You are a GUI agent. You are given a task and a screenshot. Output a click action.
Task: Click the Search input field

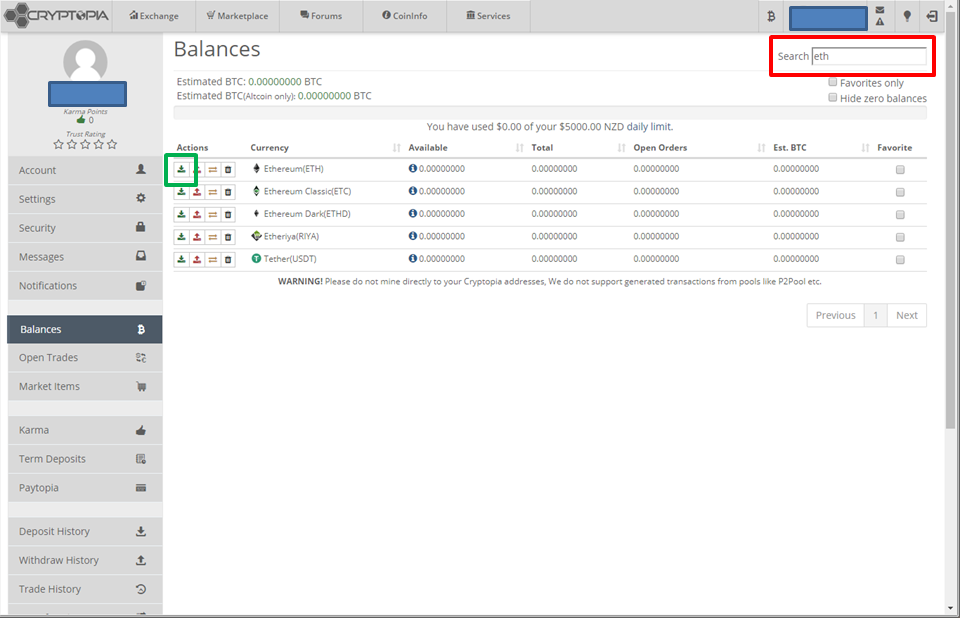869,56
